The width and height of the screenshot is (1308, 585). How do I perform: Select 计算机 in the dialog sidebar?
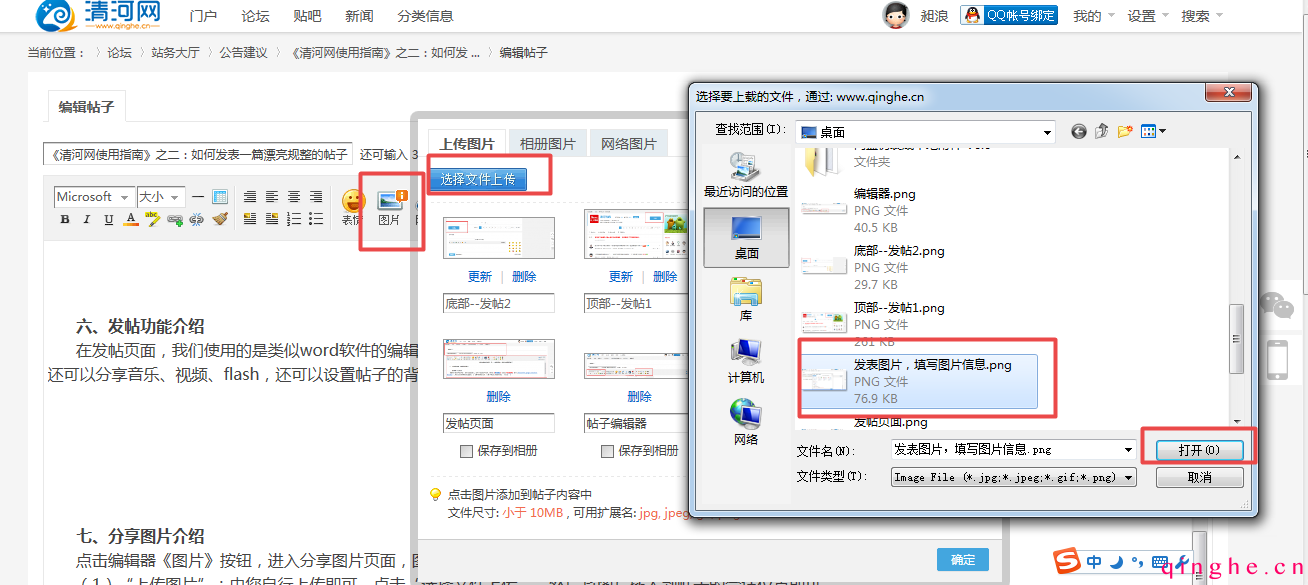click(746, 362)
